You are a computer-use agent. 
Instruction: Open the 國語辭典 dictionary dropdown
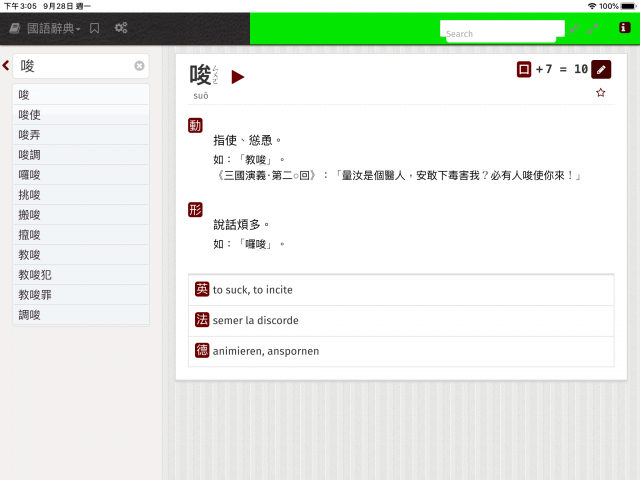(x=45, y=28)
